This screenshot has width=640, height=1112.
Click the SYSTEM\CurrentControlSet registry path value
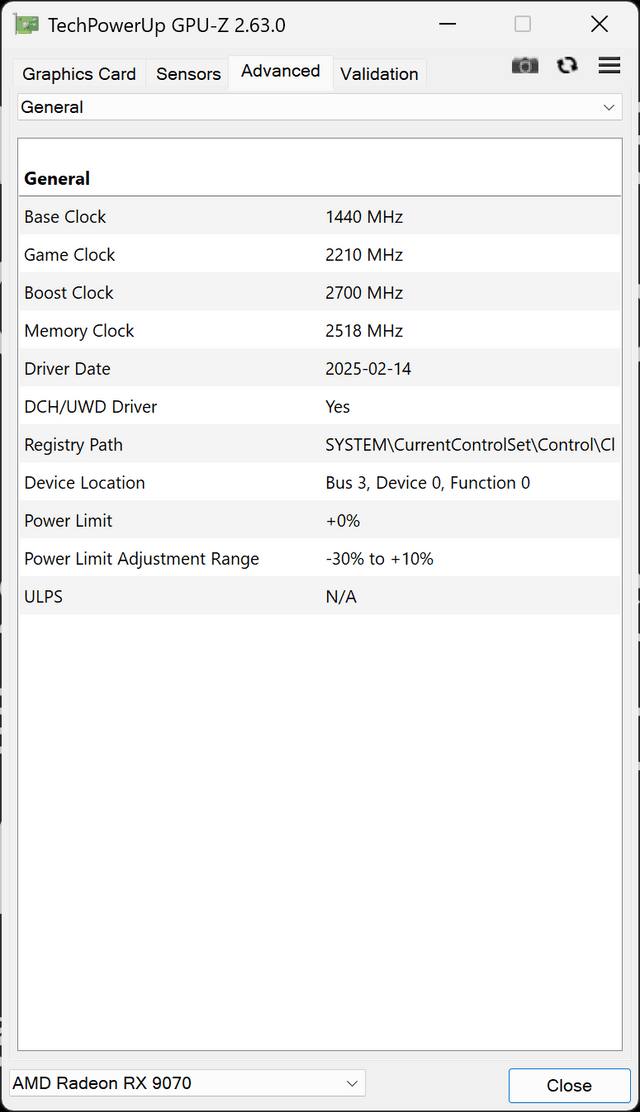point(470,445)
